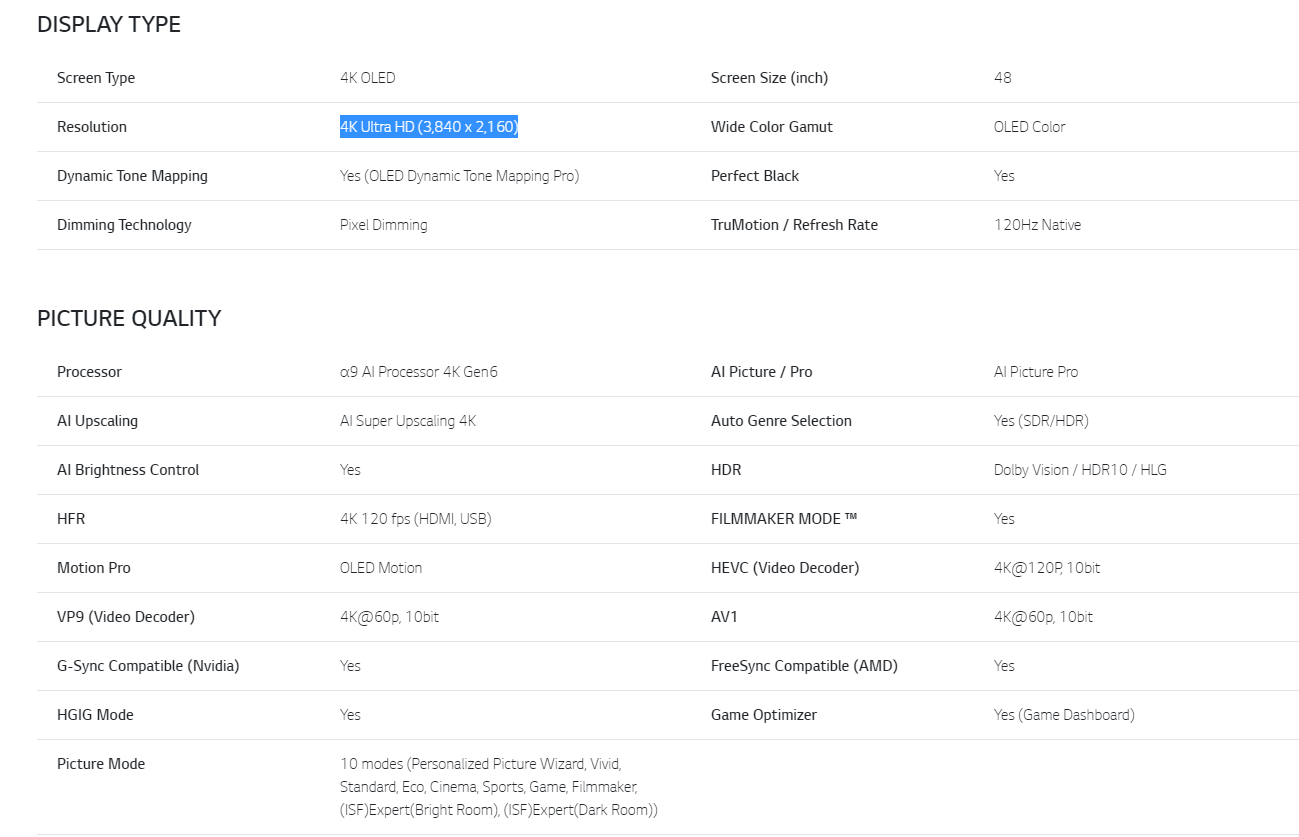Viewport: 1299px width, 837px height.
Task: Click the Screen Size value 48
Action: click(1002, 78)
